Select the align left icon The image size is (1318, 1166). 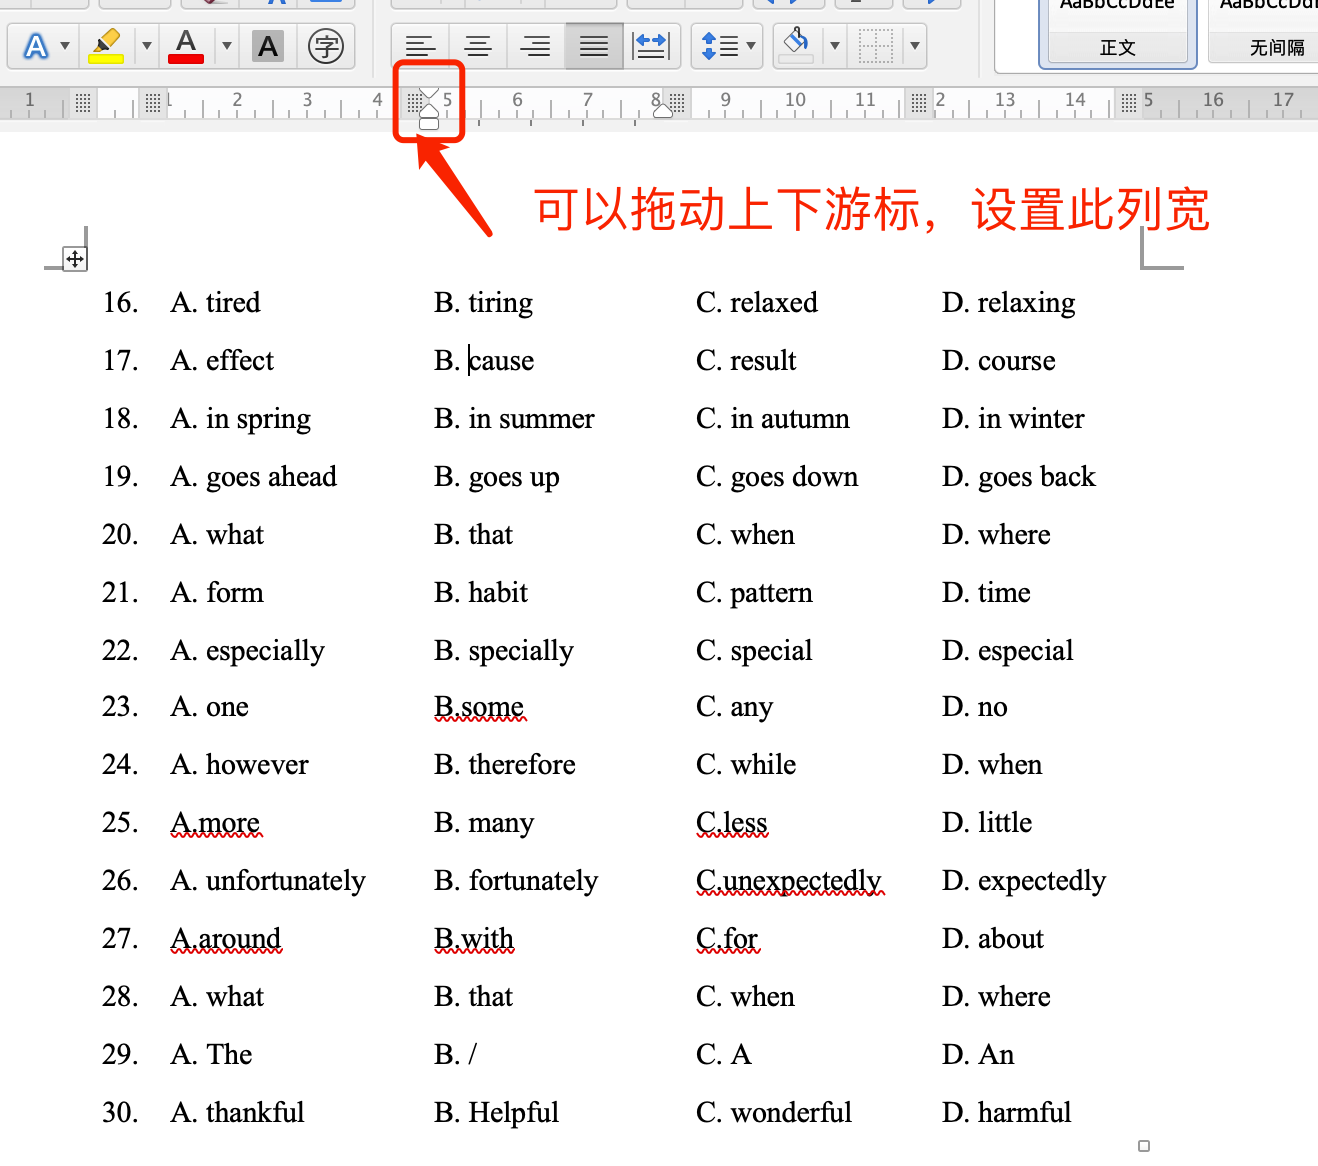421,46
